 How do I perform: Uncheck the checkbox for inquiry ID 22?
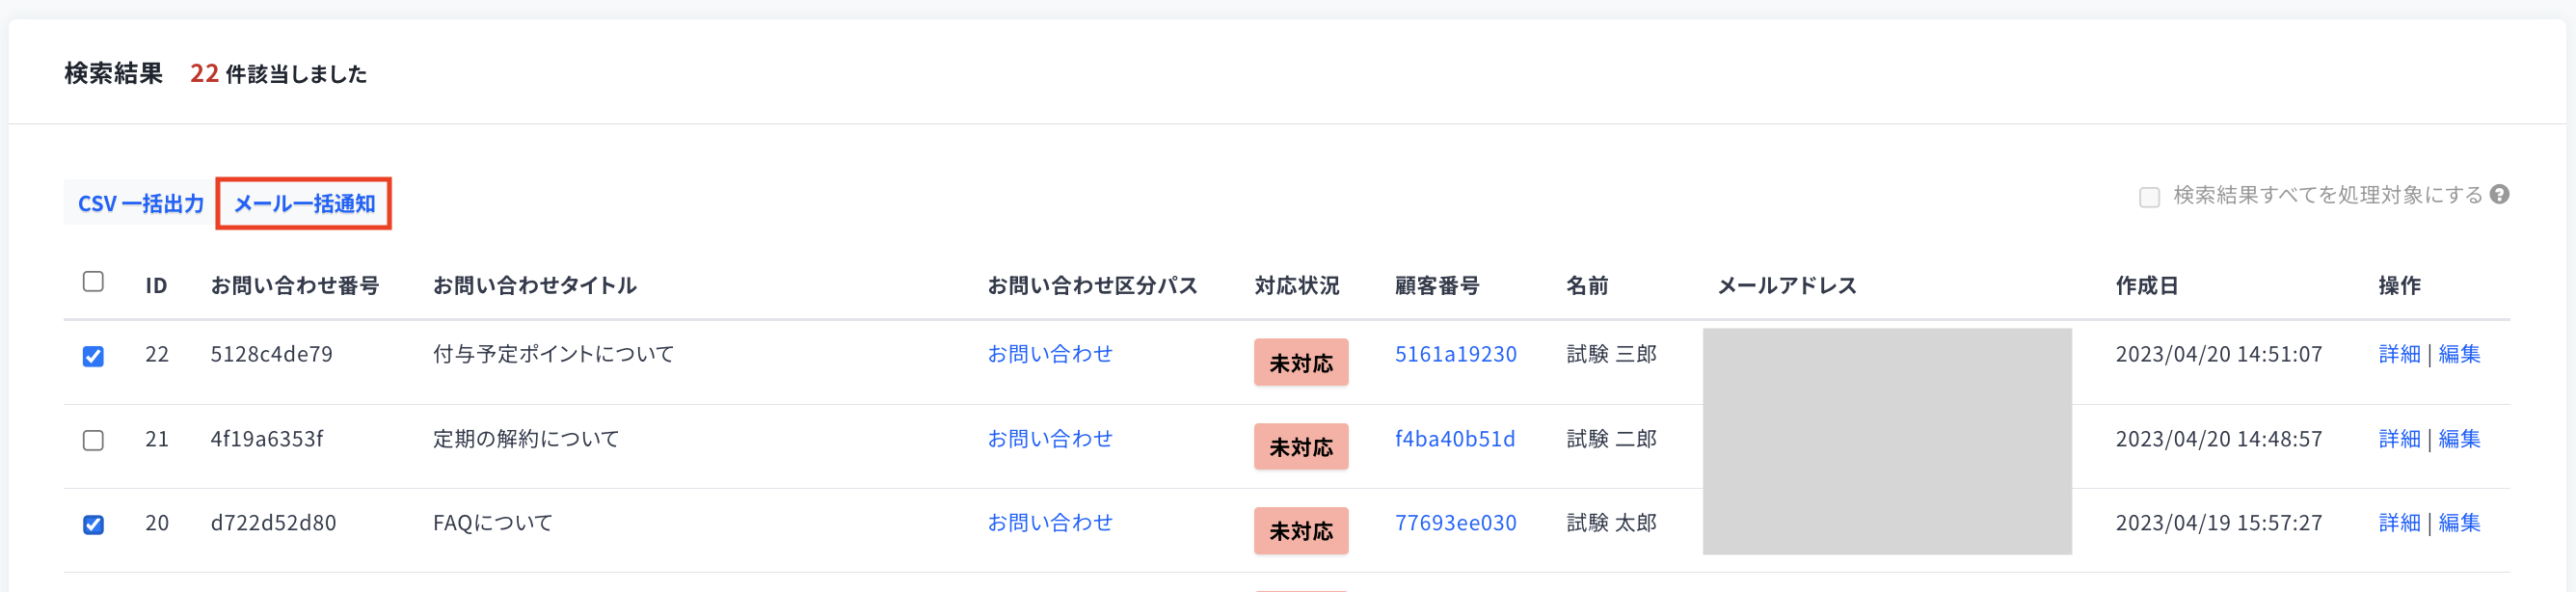93,356
